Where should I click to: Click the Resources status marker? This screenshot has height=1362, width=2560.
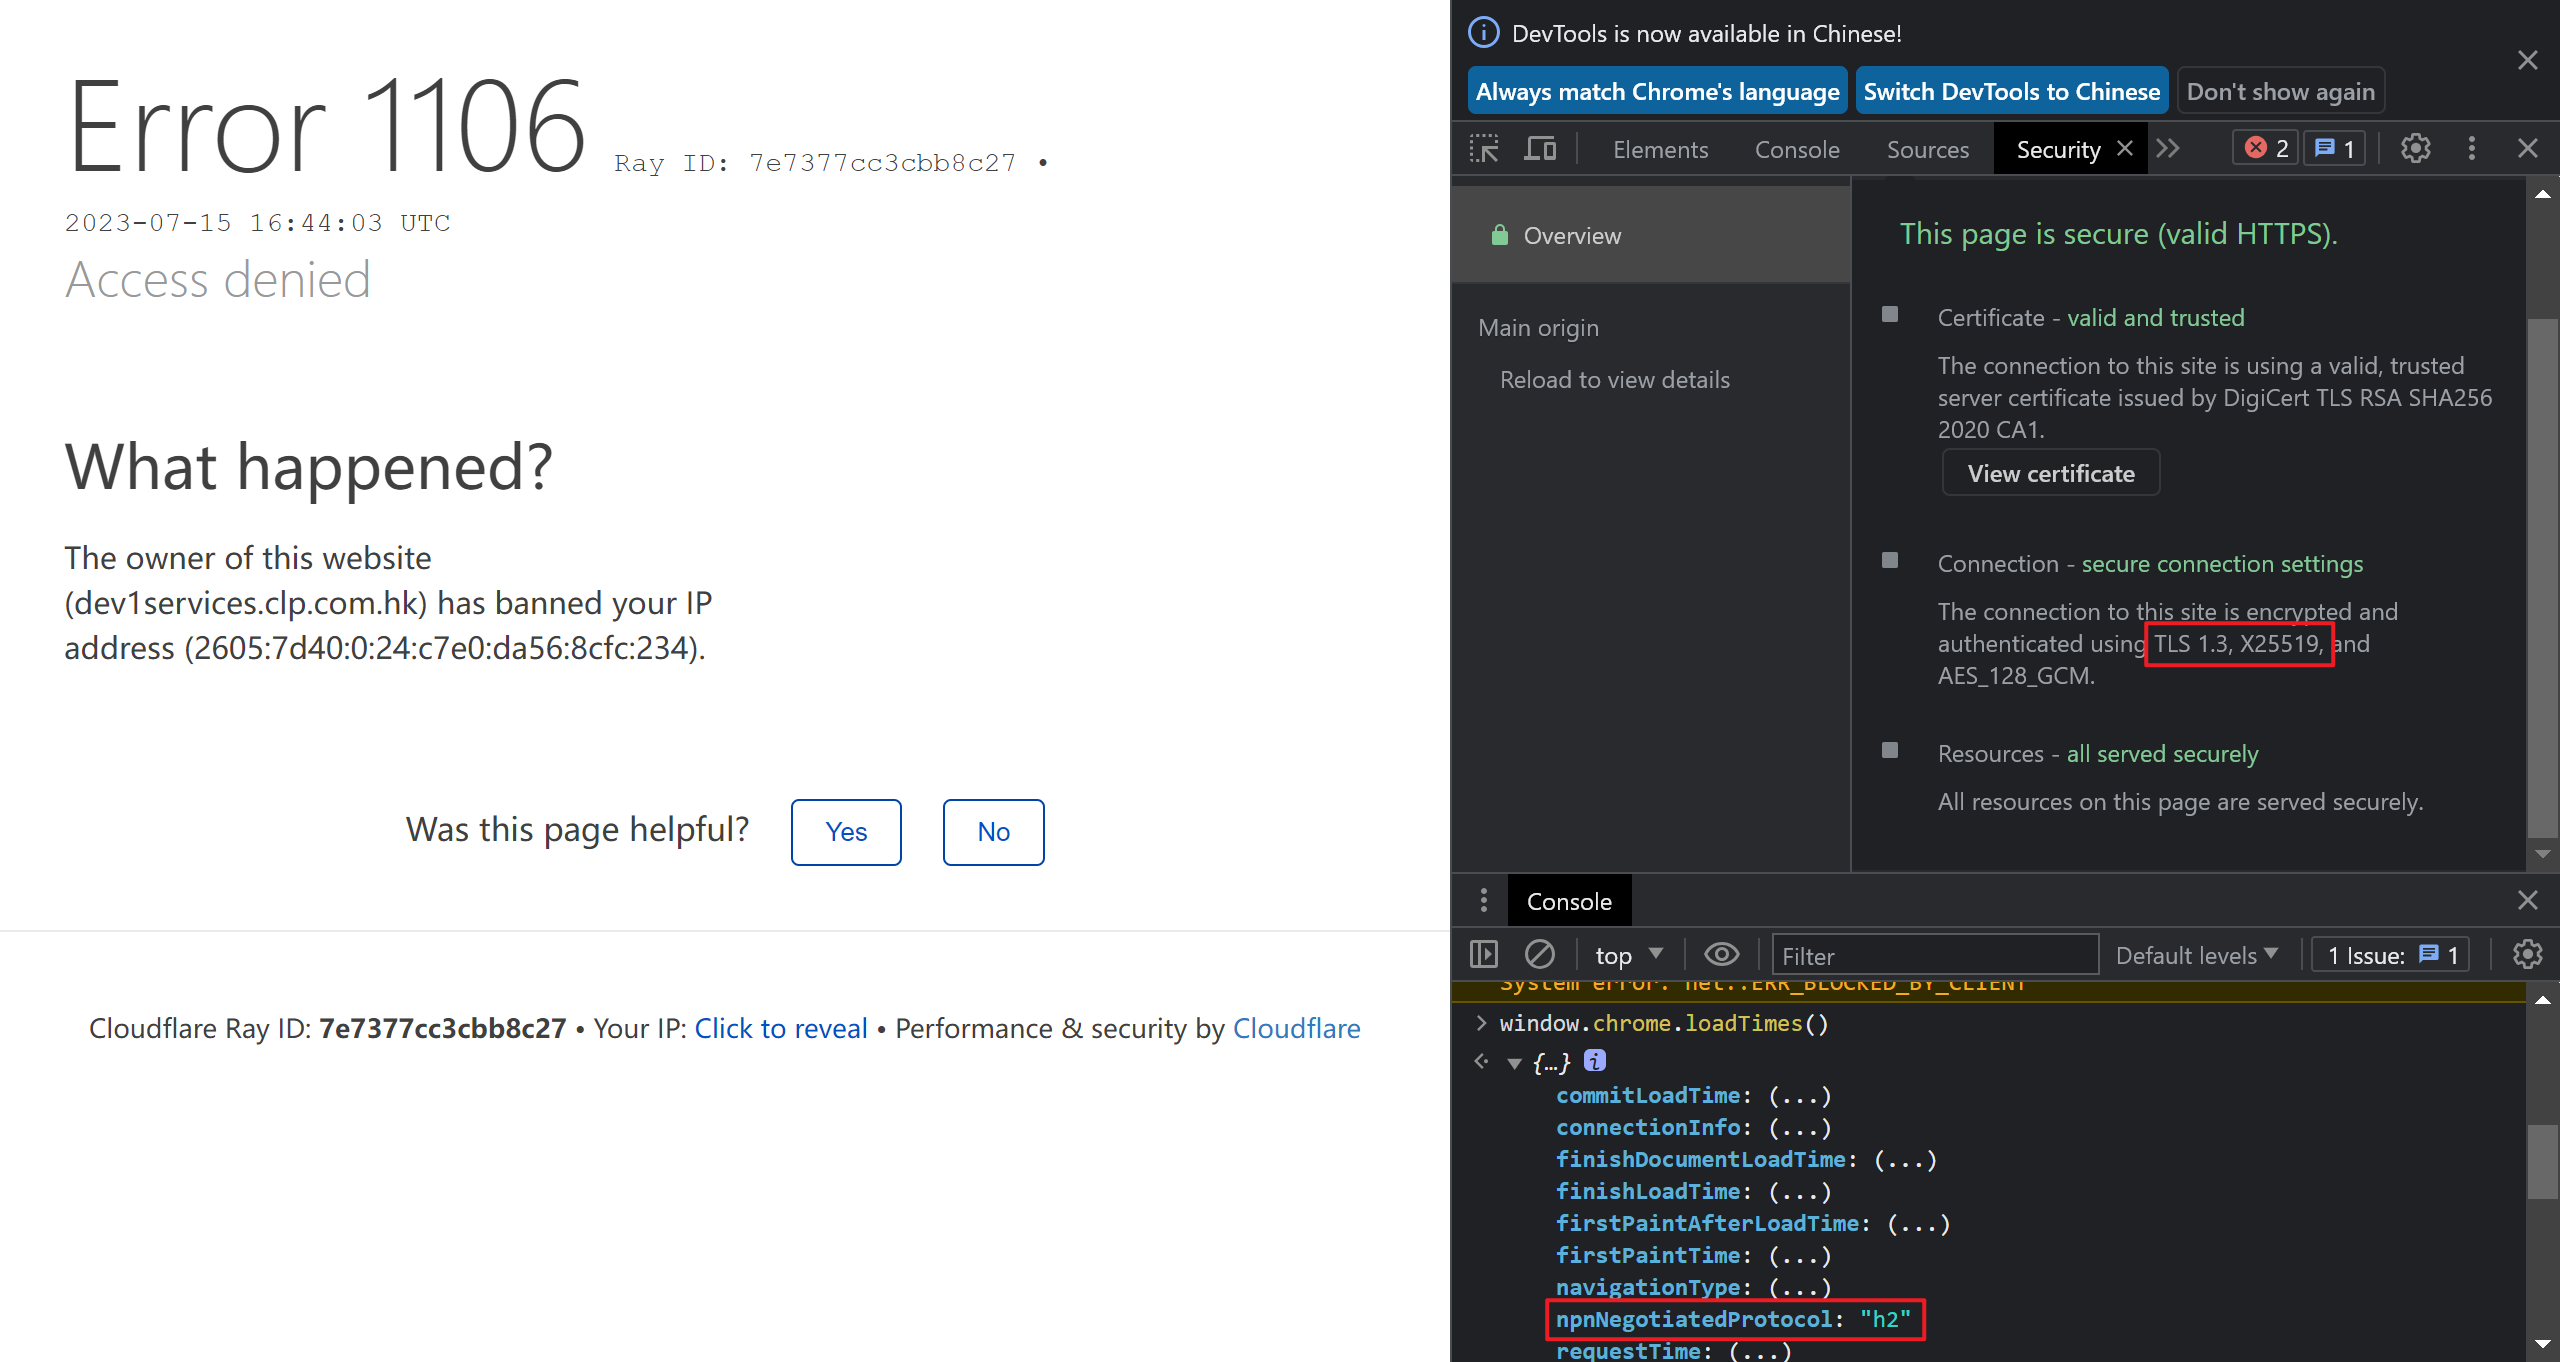pos(1890,750)
